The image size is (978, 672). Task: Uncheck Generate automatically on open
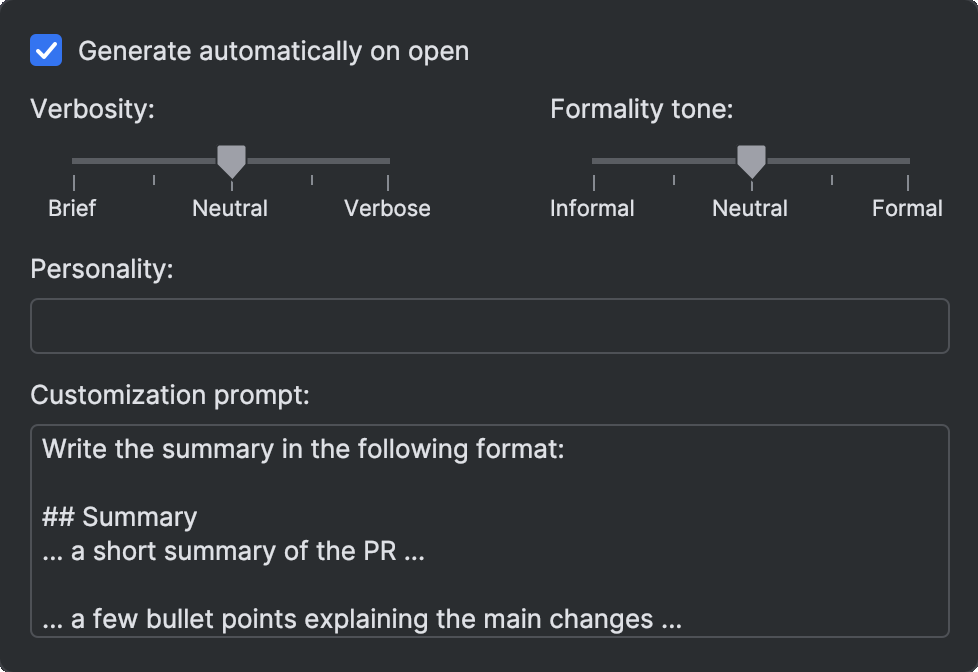click(x=45, y=50)
